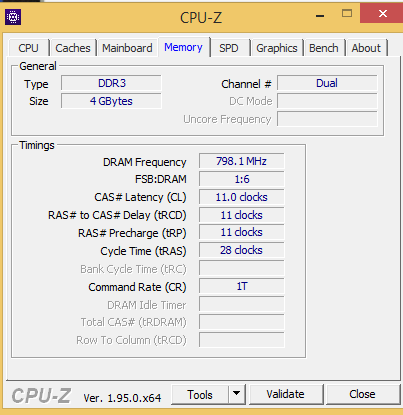Click the 11.0 clocks CAS latency value
The width and height of the screenshot is (403, 415).
coord(242,197)
